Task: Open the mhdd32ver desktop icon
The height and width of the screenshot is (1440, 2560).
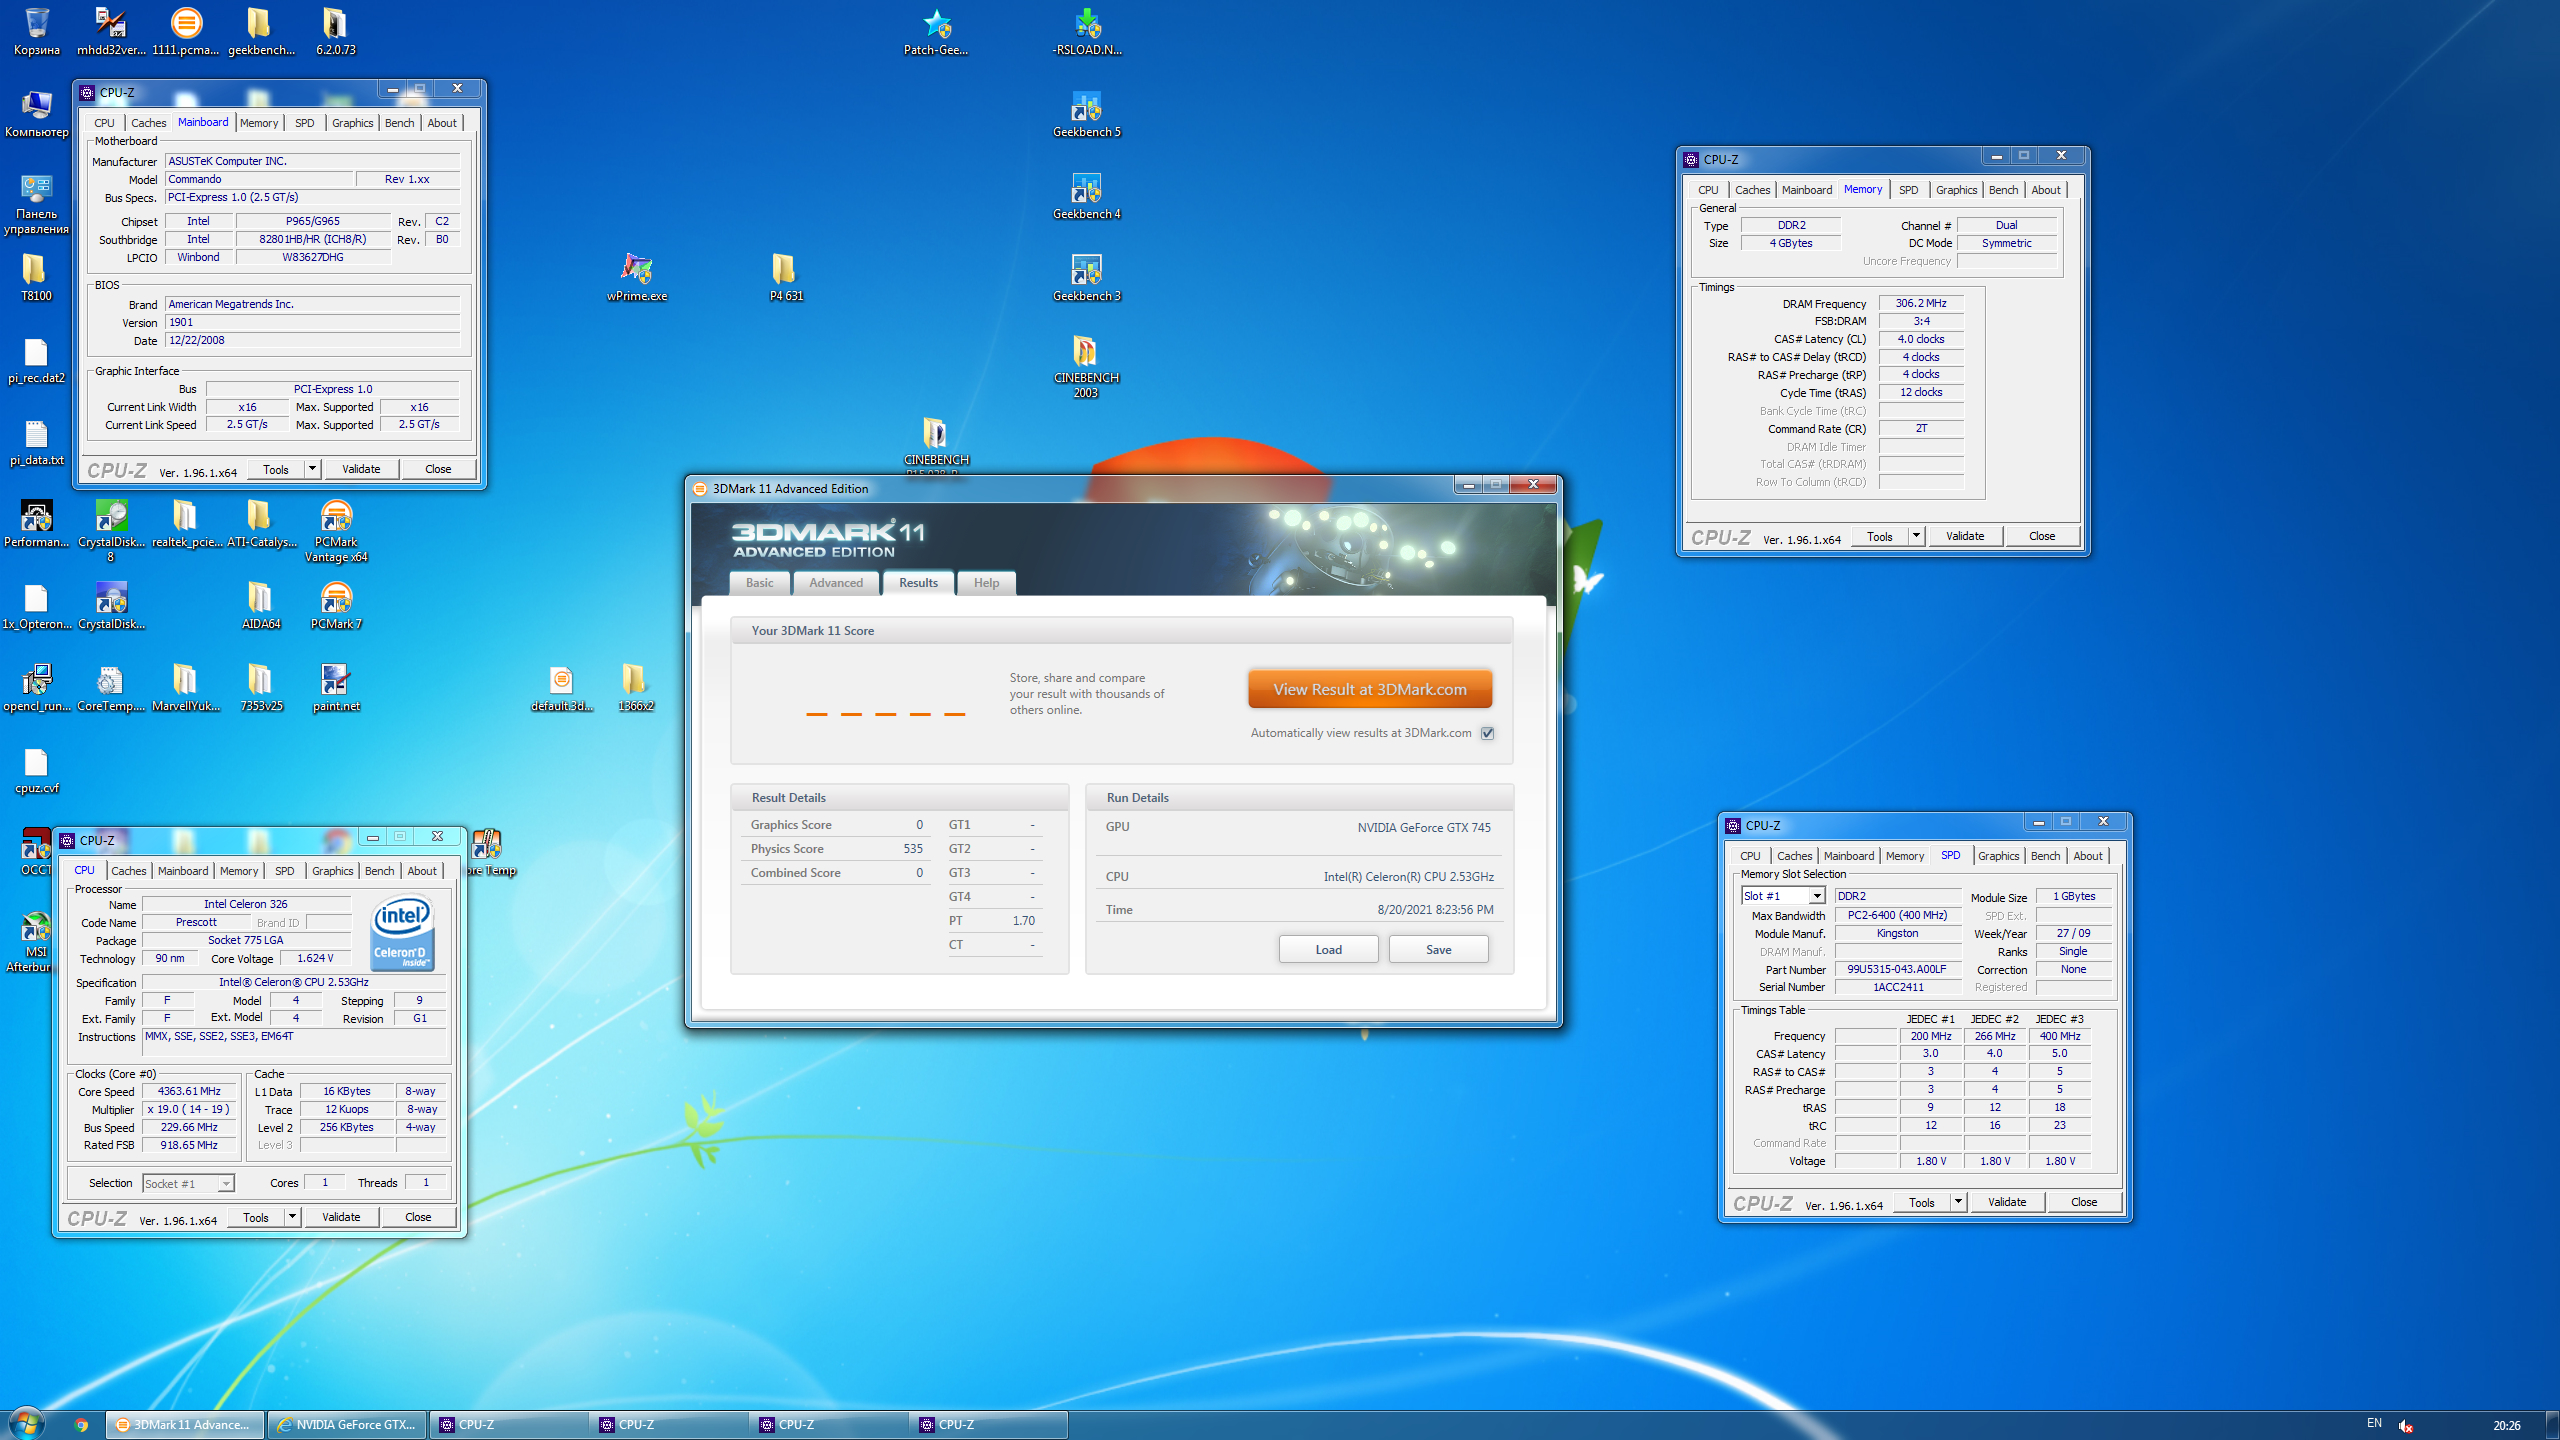Action: point(111,31)
